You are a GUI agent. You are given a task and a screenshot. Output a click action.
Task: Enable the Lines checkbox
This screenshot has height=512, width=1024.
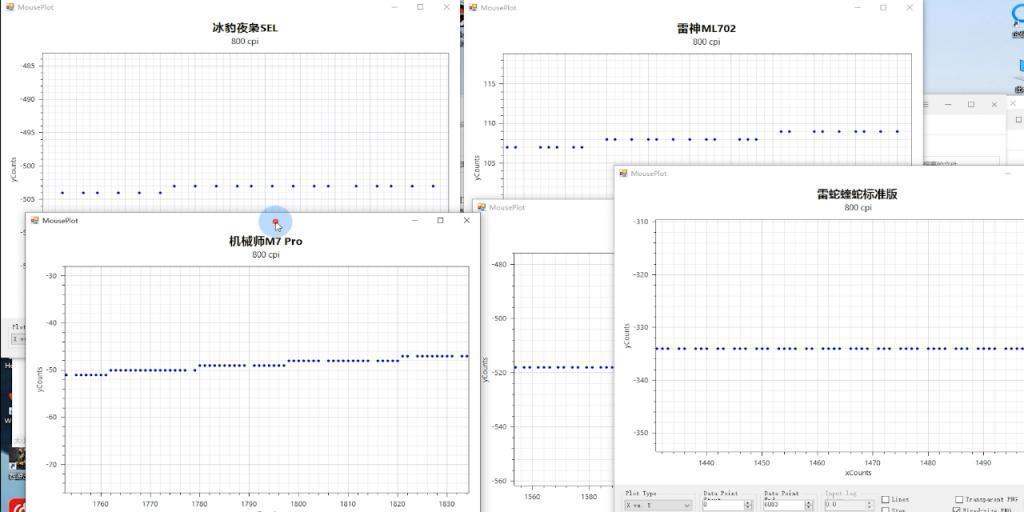tap(885, 499)
